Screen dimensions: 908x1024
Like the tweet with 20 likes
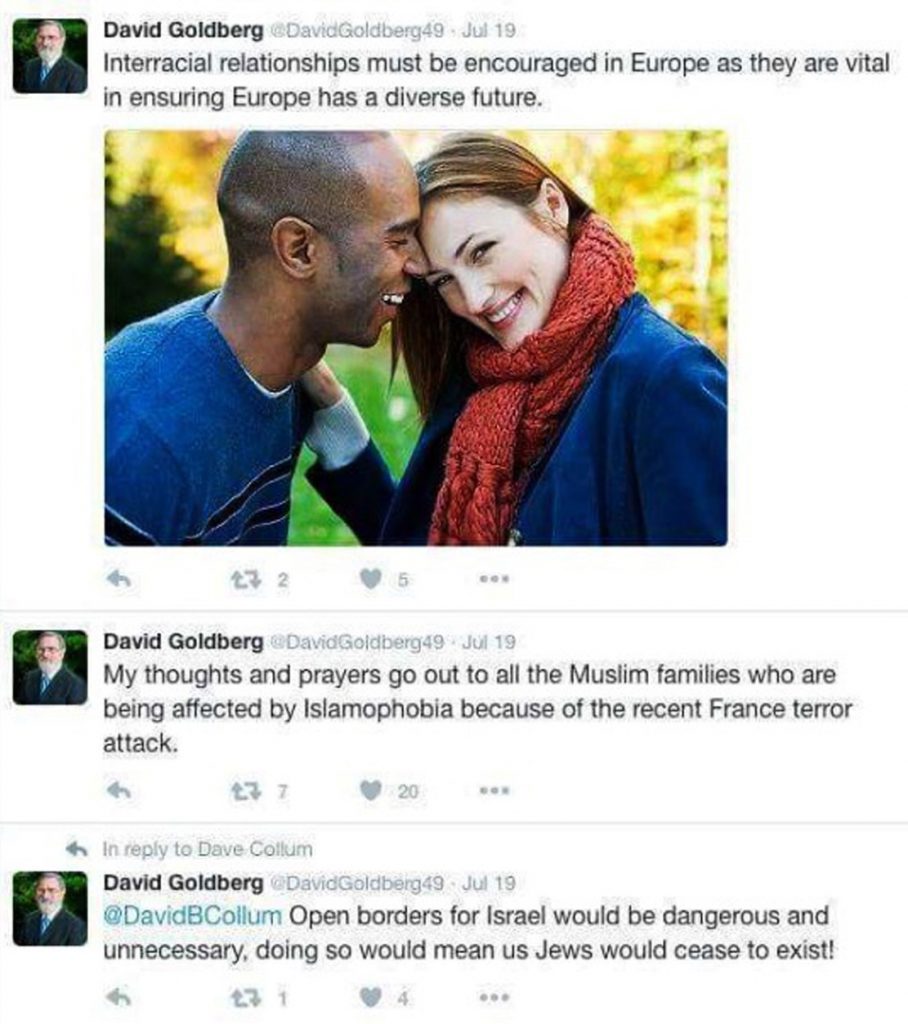(x=371, y=792)
